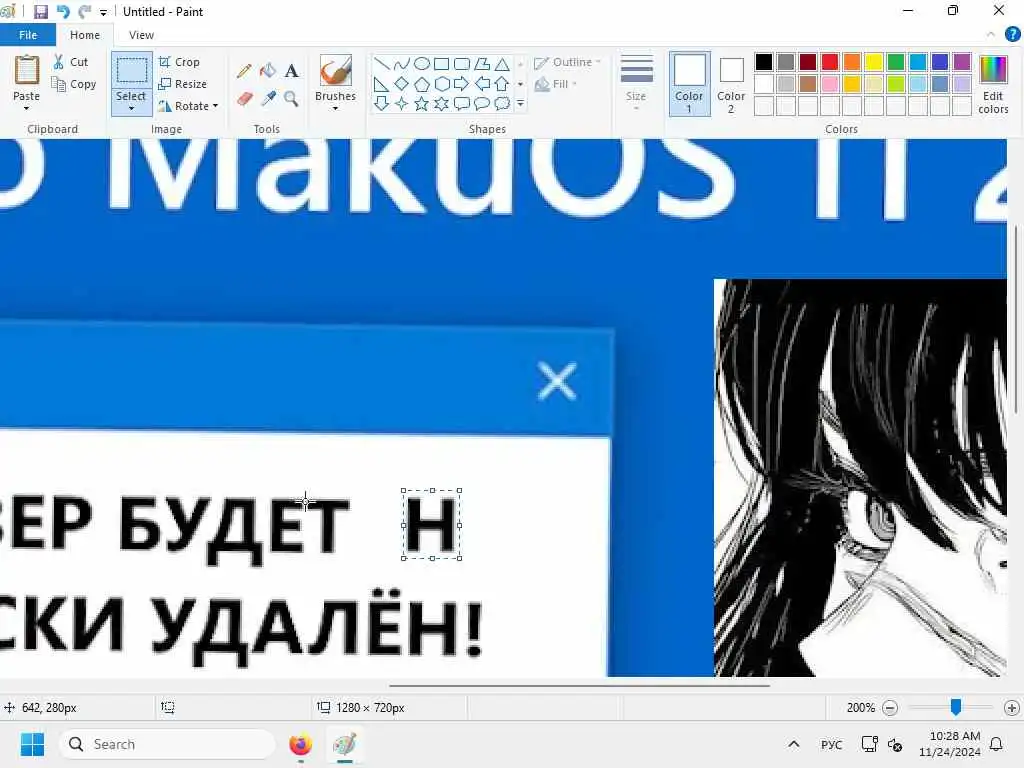Open Customize Quick Access Toolbar arrow
This screenshot has height=768, width=1024.
pyautogui.click(x=103, y=12)
